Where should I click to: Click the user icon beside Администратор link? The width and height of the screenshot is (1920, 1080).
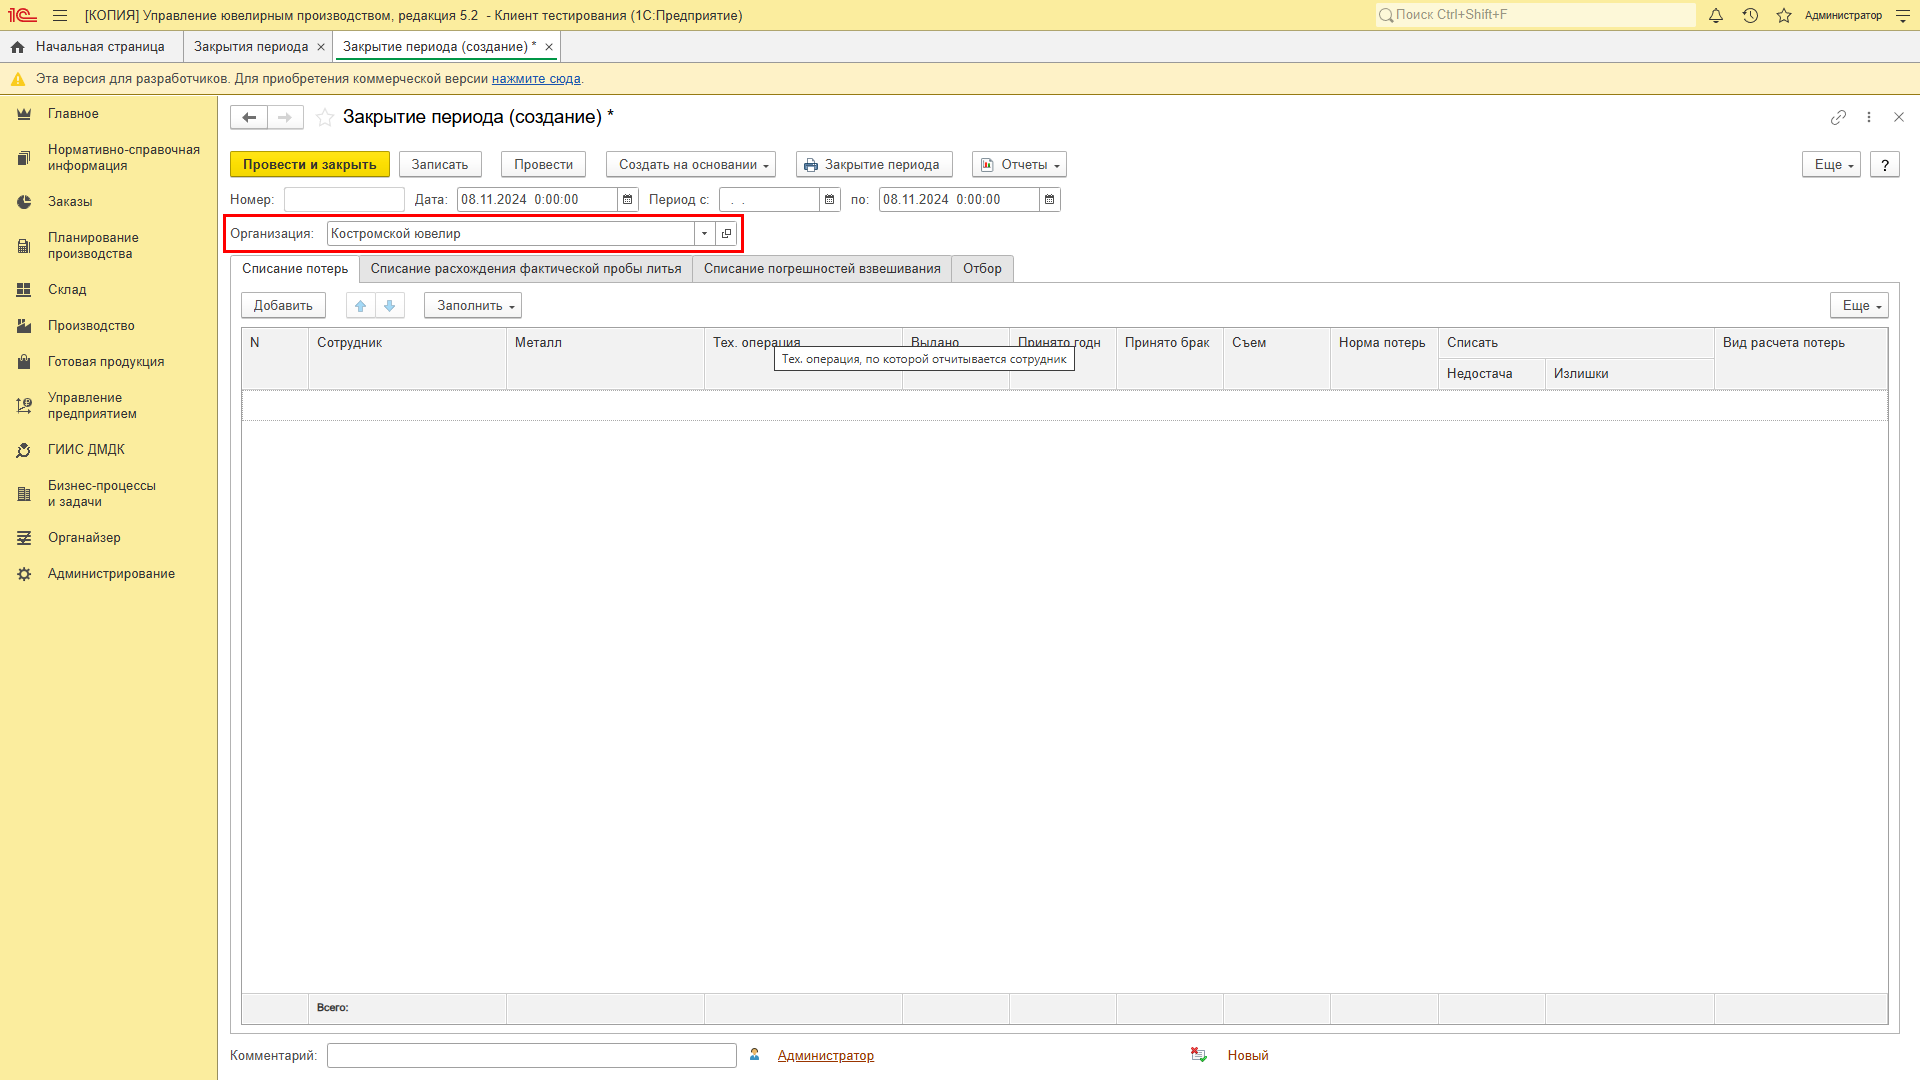[x=755, y=1055]
